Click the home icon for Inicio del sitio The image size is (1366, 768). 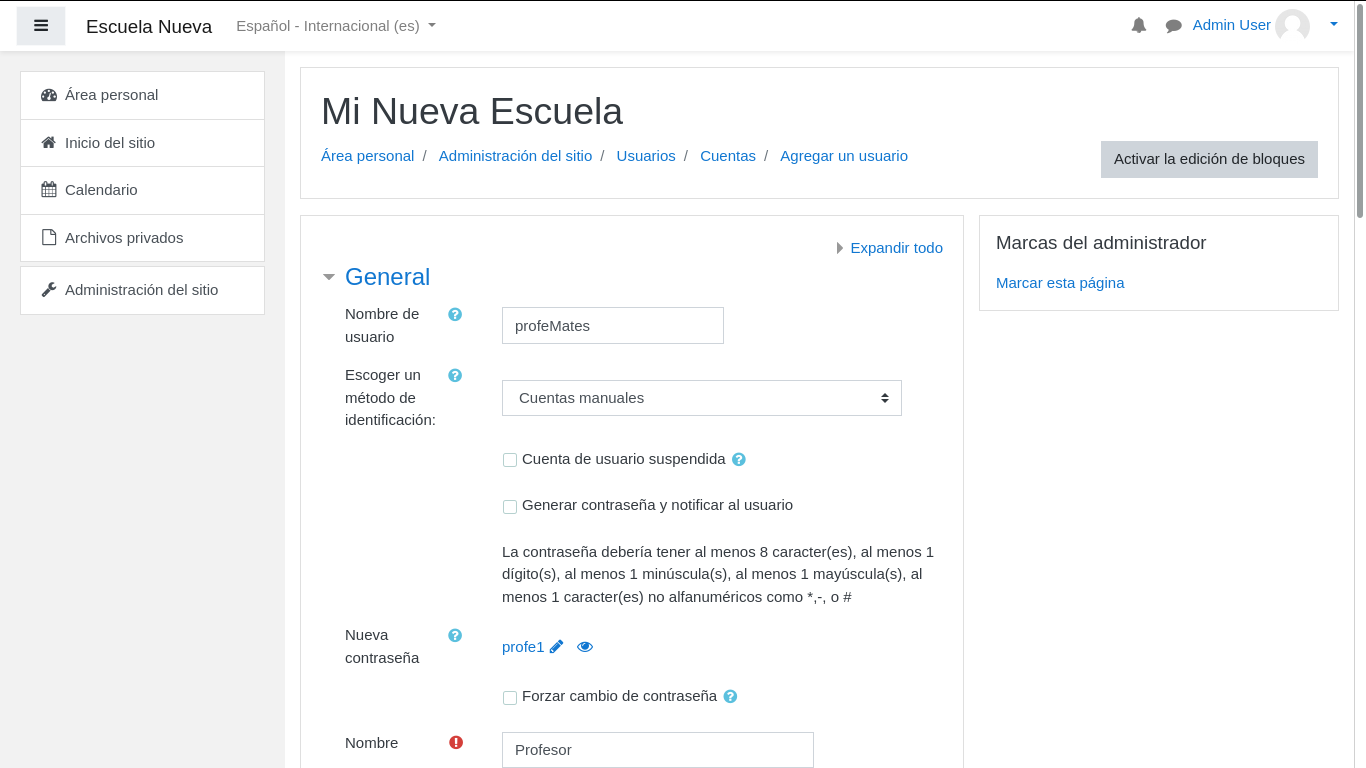point(49,143)
